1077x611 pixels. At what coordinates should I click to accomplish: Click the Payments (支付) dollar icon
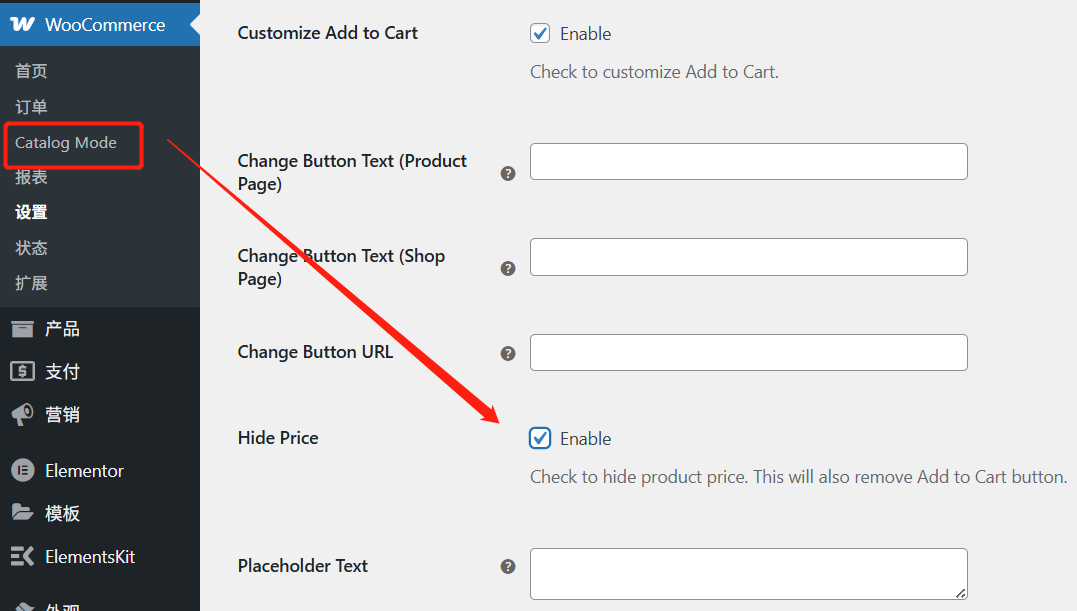22,371
